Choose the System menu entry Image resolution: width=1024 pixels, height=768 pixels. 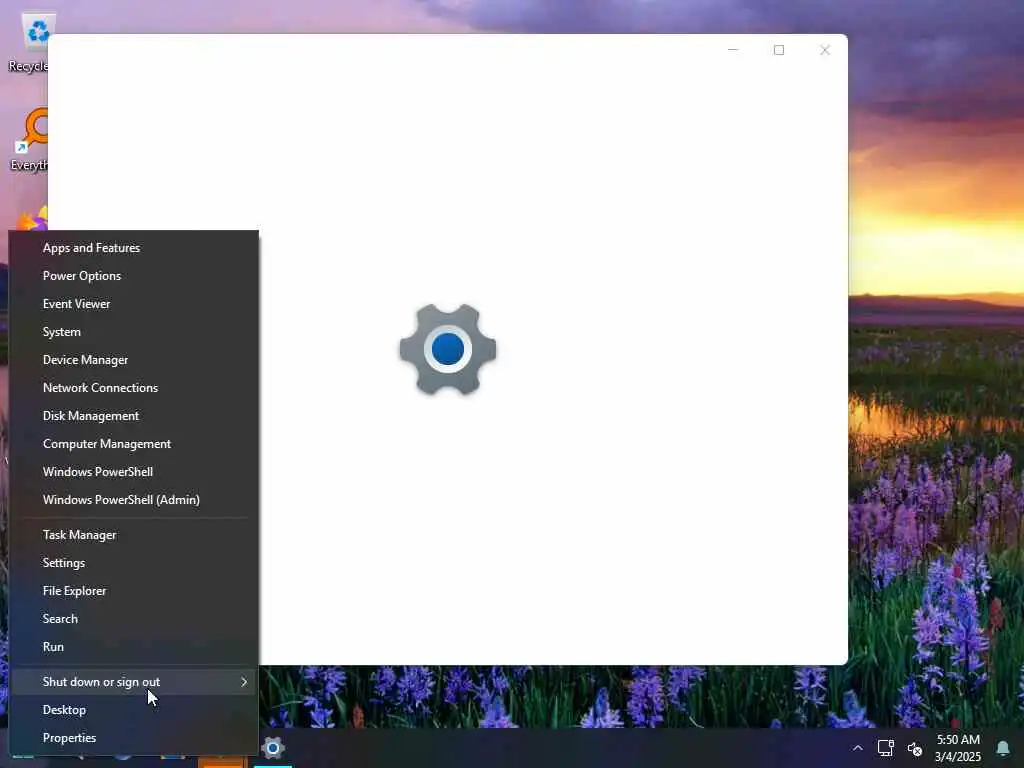coord(134,332)
